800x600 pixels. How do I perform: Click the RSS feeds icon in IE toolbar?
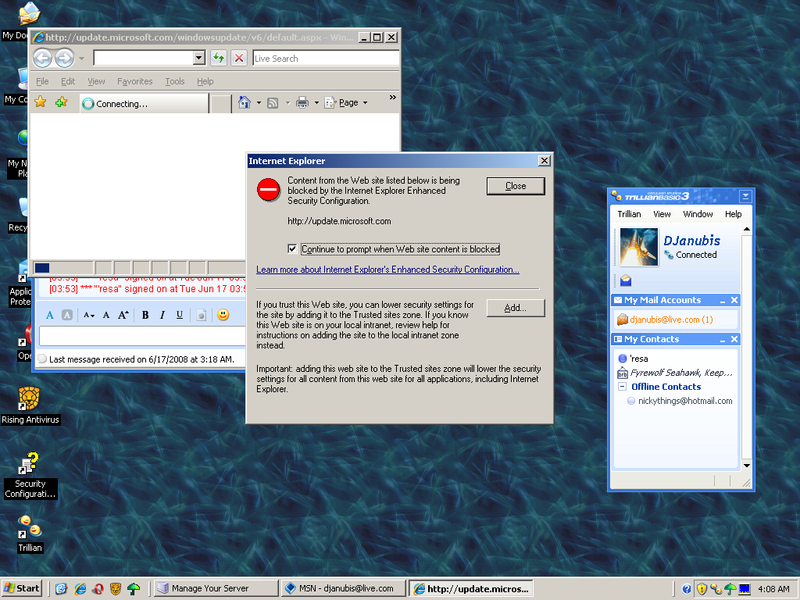[273, 103]
